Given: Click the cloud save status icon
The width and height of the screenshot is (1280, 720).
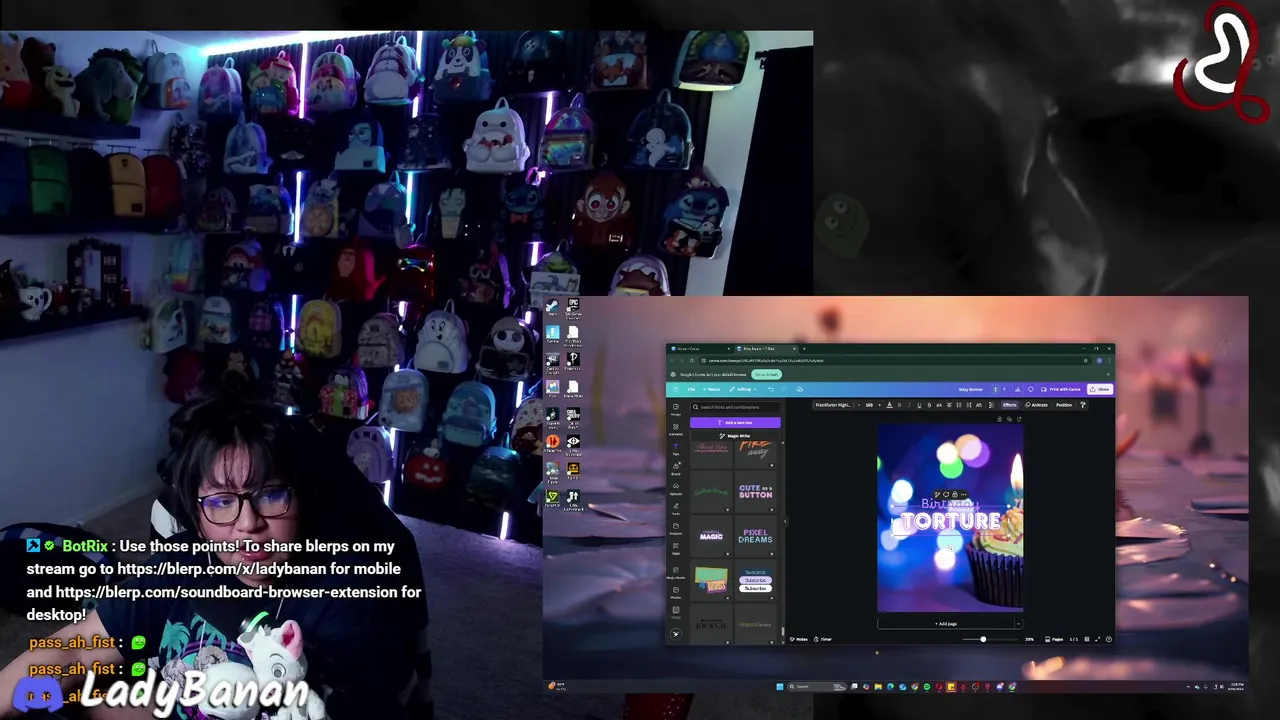Looking at the screenshot, I should point(799,389).
